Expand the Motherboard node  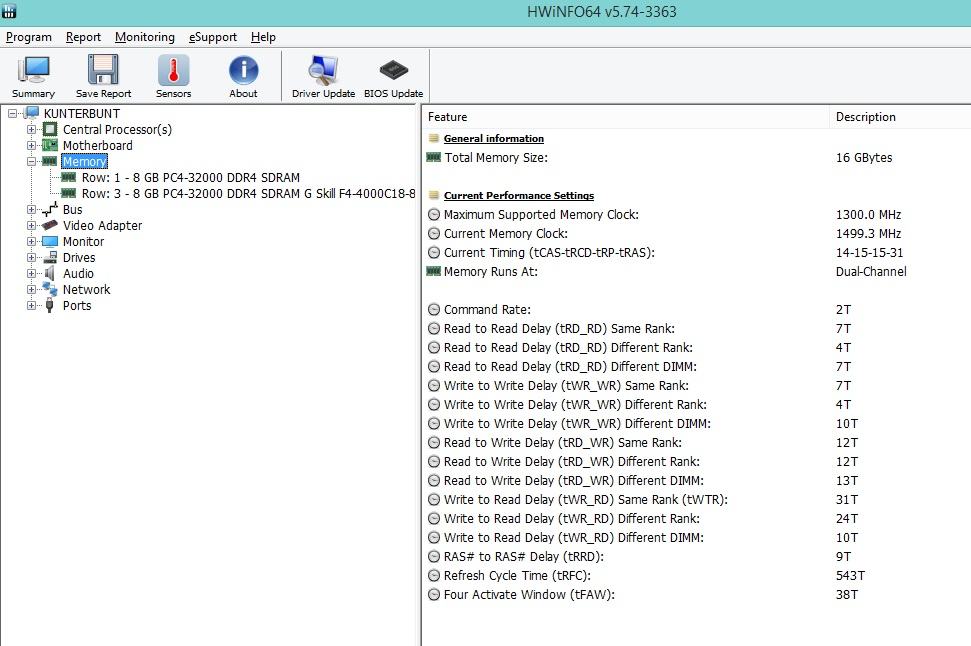pos(32,146)
